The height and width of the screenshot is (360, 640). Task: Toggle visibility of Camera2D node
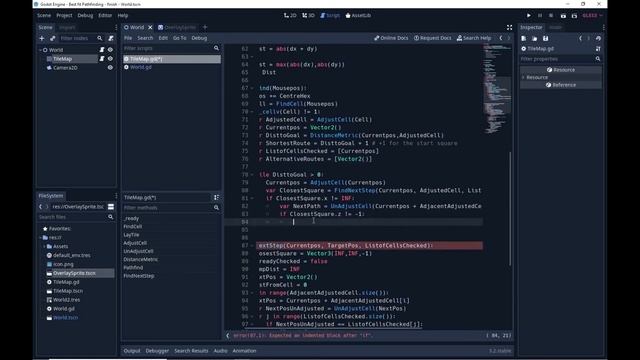point(110,68)
